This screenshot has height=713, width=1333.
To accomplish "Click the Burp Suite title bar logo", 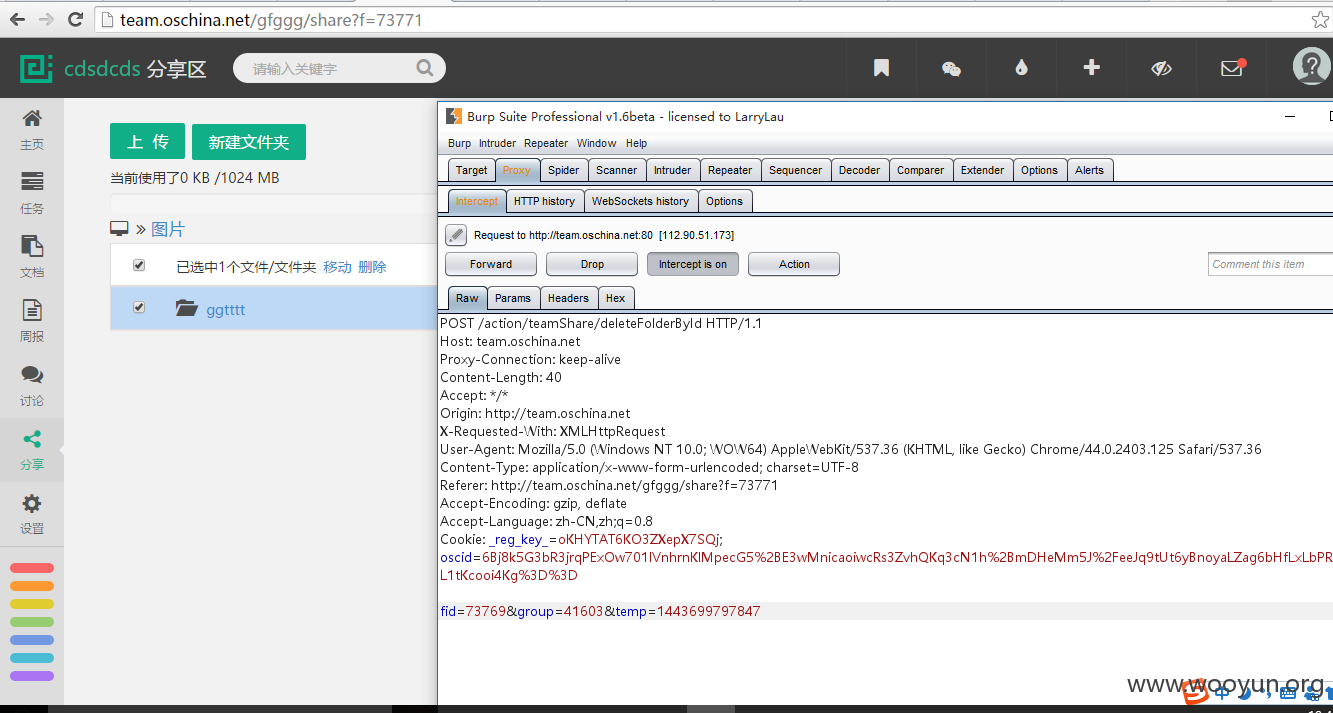I will tap(454, 116).
